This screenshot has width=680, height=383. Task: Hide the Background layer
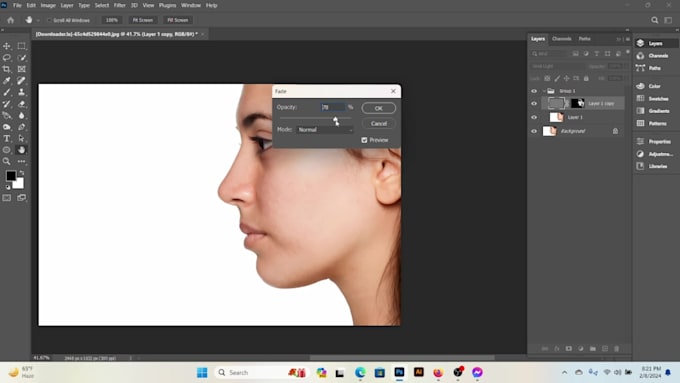point(534,131)
